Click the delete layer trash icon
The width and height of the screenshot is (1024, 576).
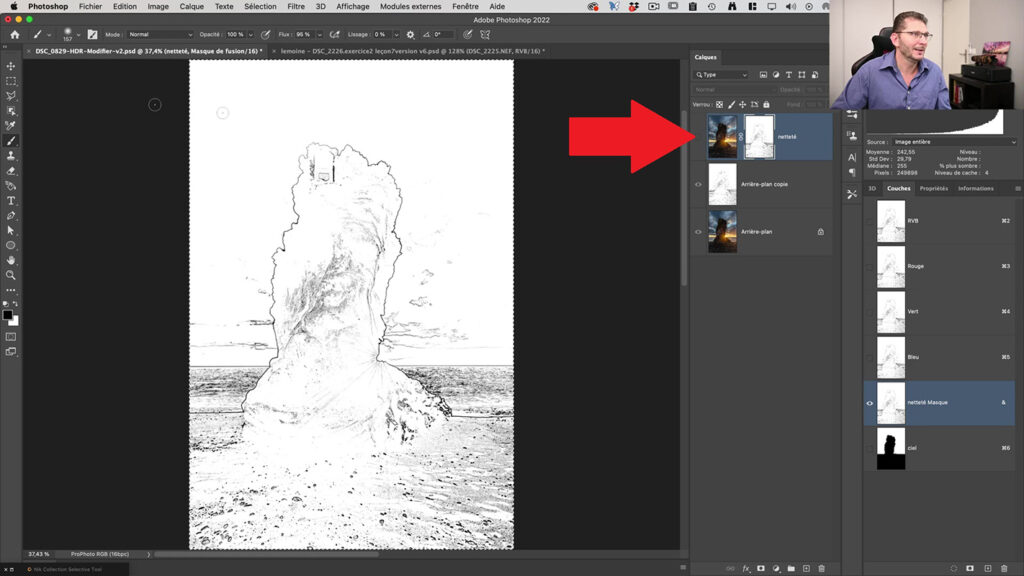[822, 568]
